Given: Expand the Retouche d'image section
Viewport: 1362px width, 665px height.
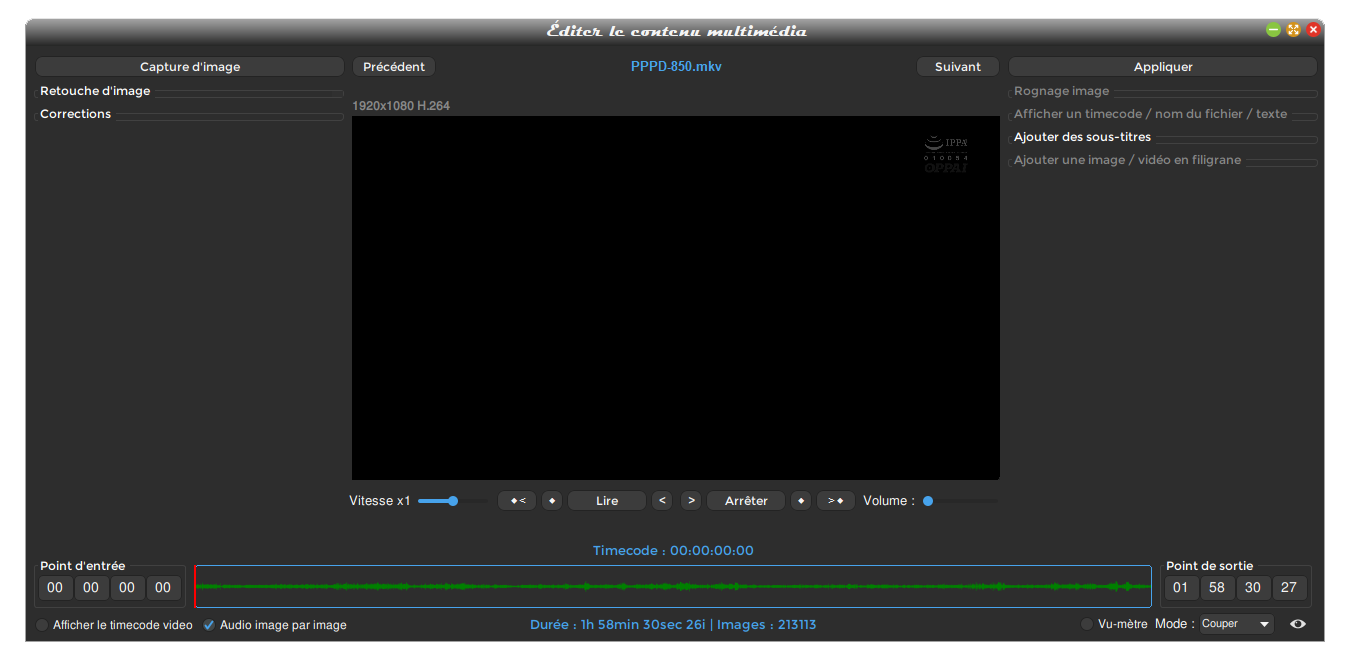Looking at the screenshot, I should click(x=95, y=91).
